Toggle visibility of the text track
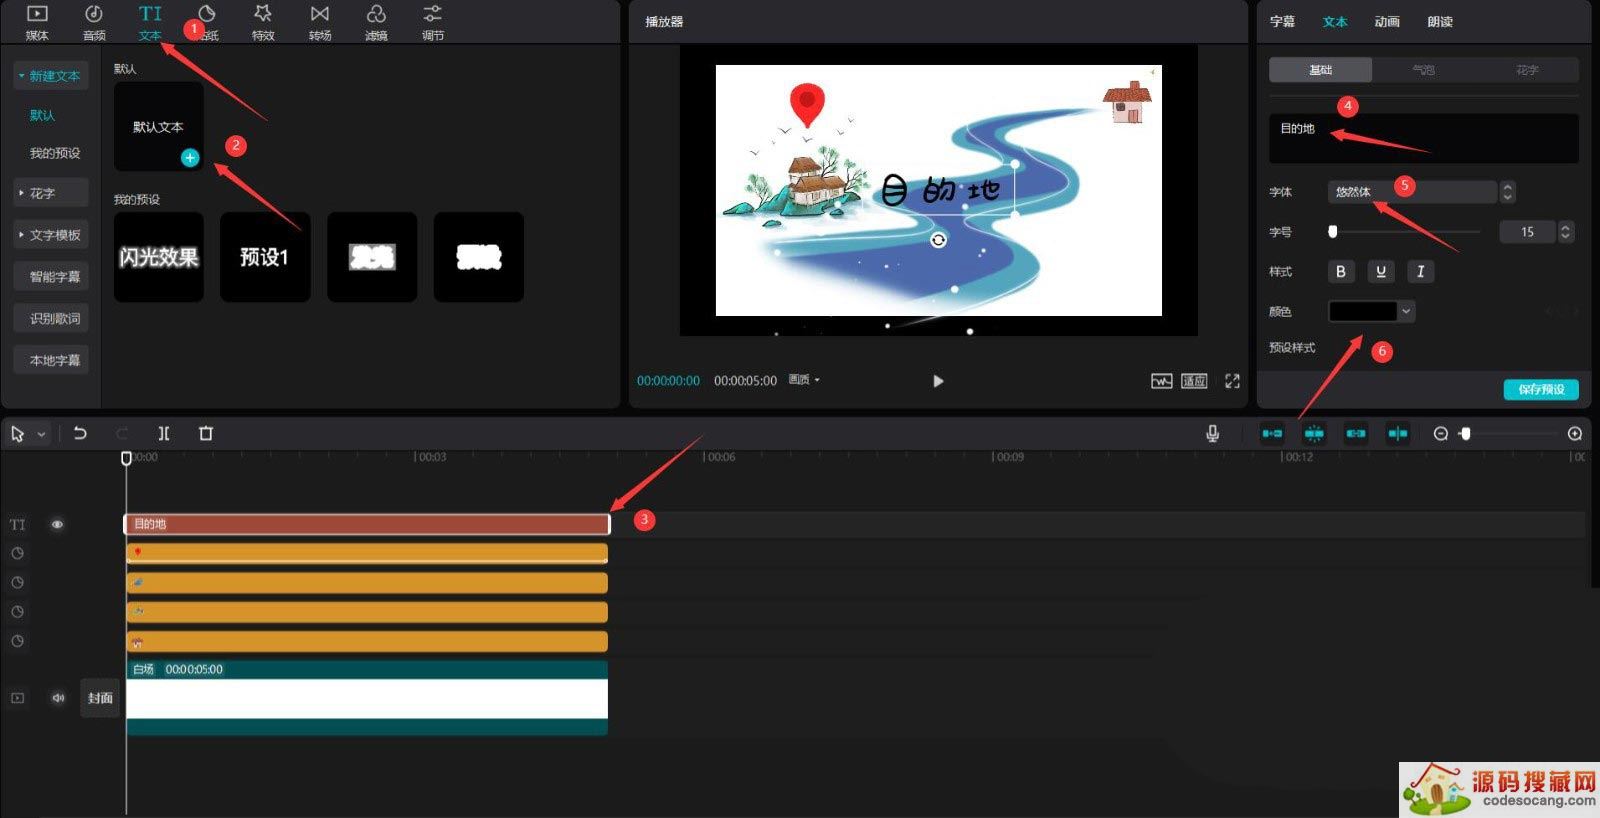 click(57, 524)
